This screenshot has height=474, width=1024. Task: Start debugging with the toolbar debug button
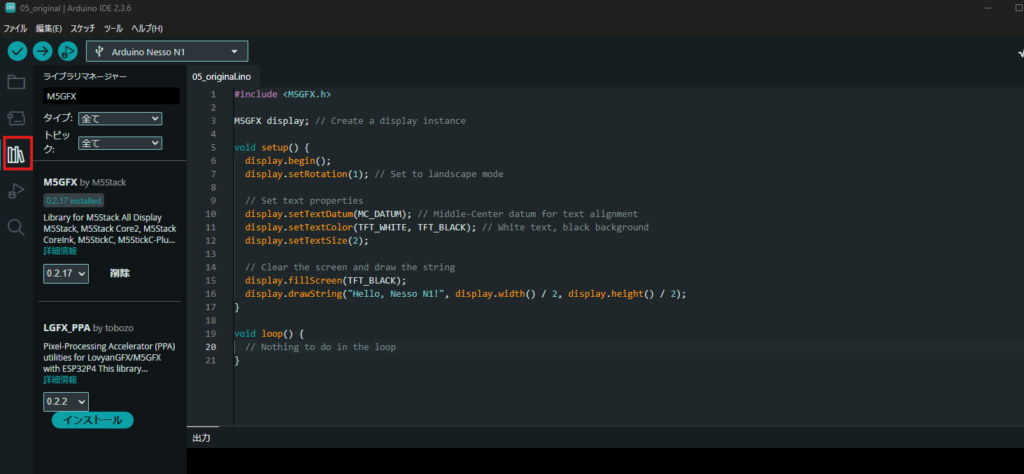pos(68,51)
